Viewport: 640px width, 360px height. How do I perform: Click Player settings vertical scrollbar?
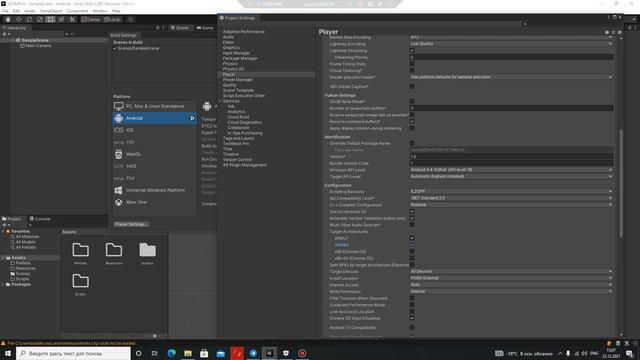pyautogui.click(x=621, y=183)
